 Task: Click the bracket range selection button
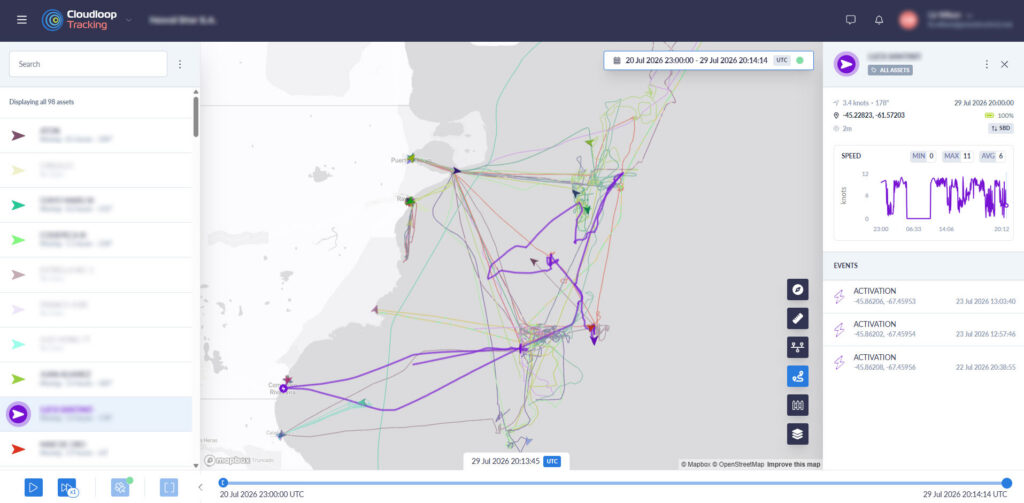click(x=168, y=487)
